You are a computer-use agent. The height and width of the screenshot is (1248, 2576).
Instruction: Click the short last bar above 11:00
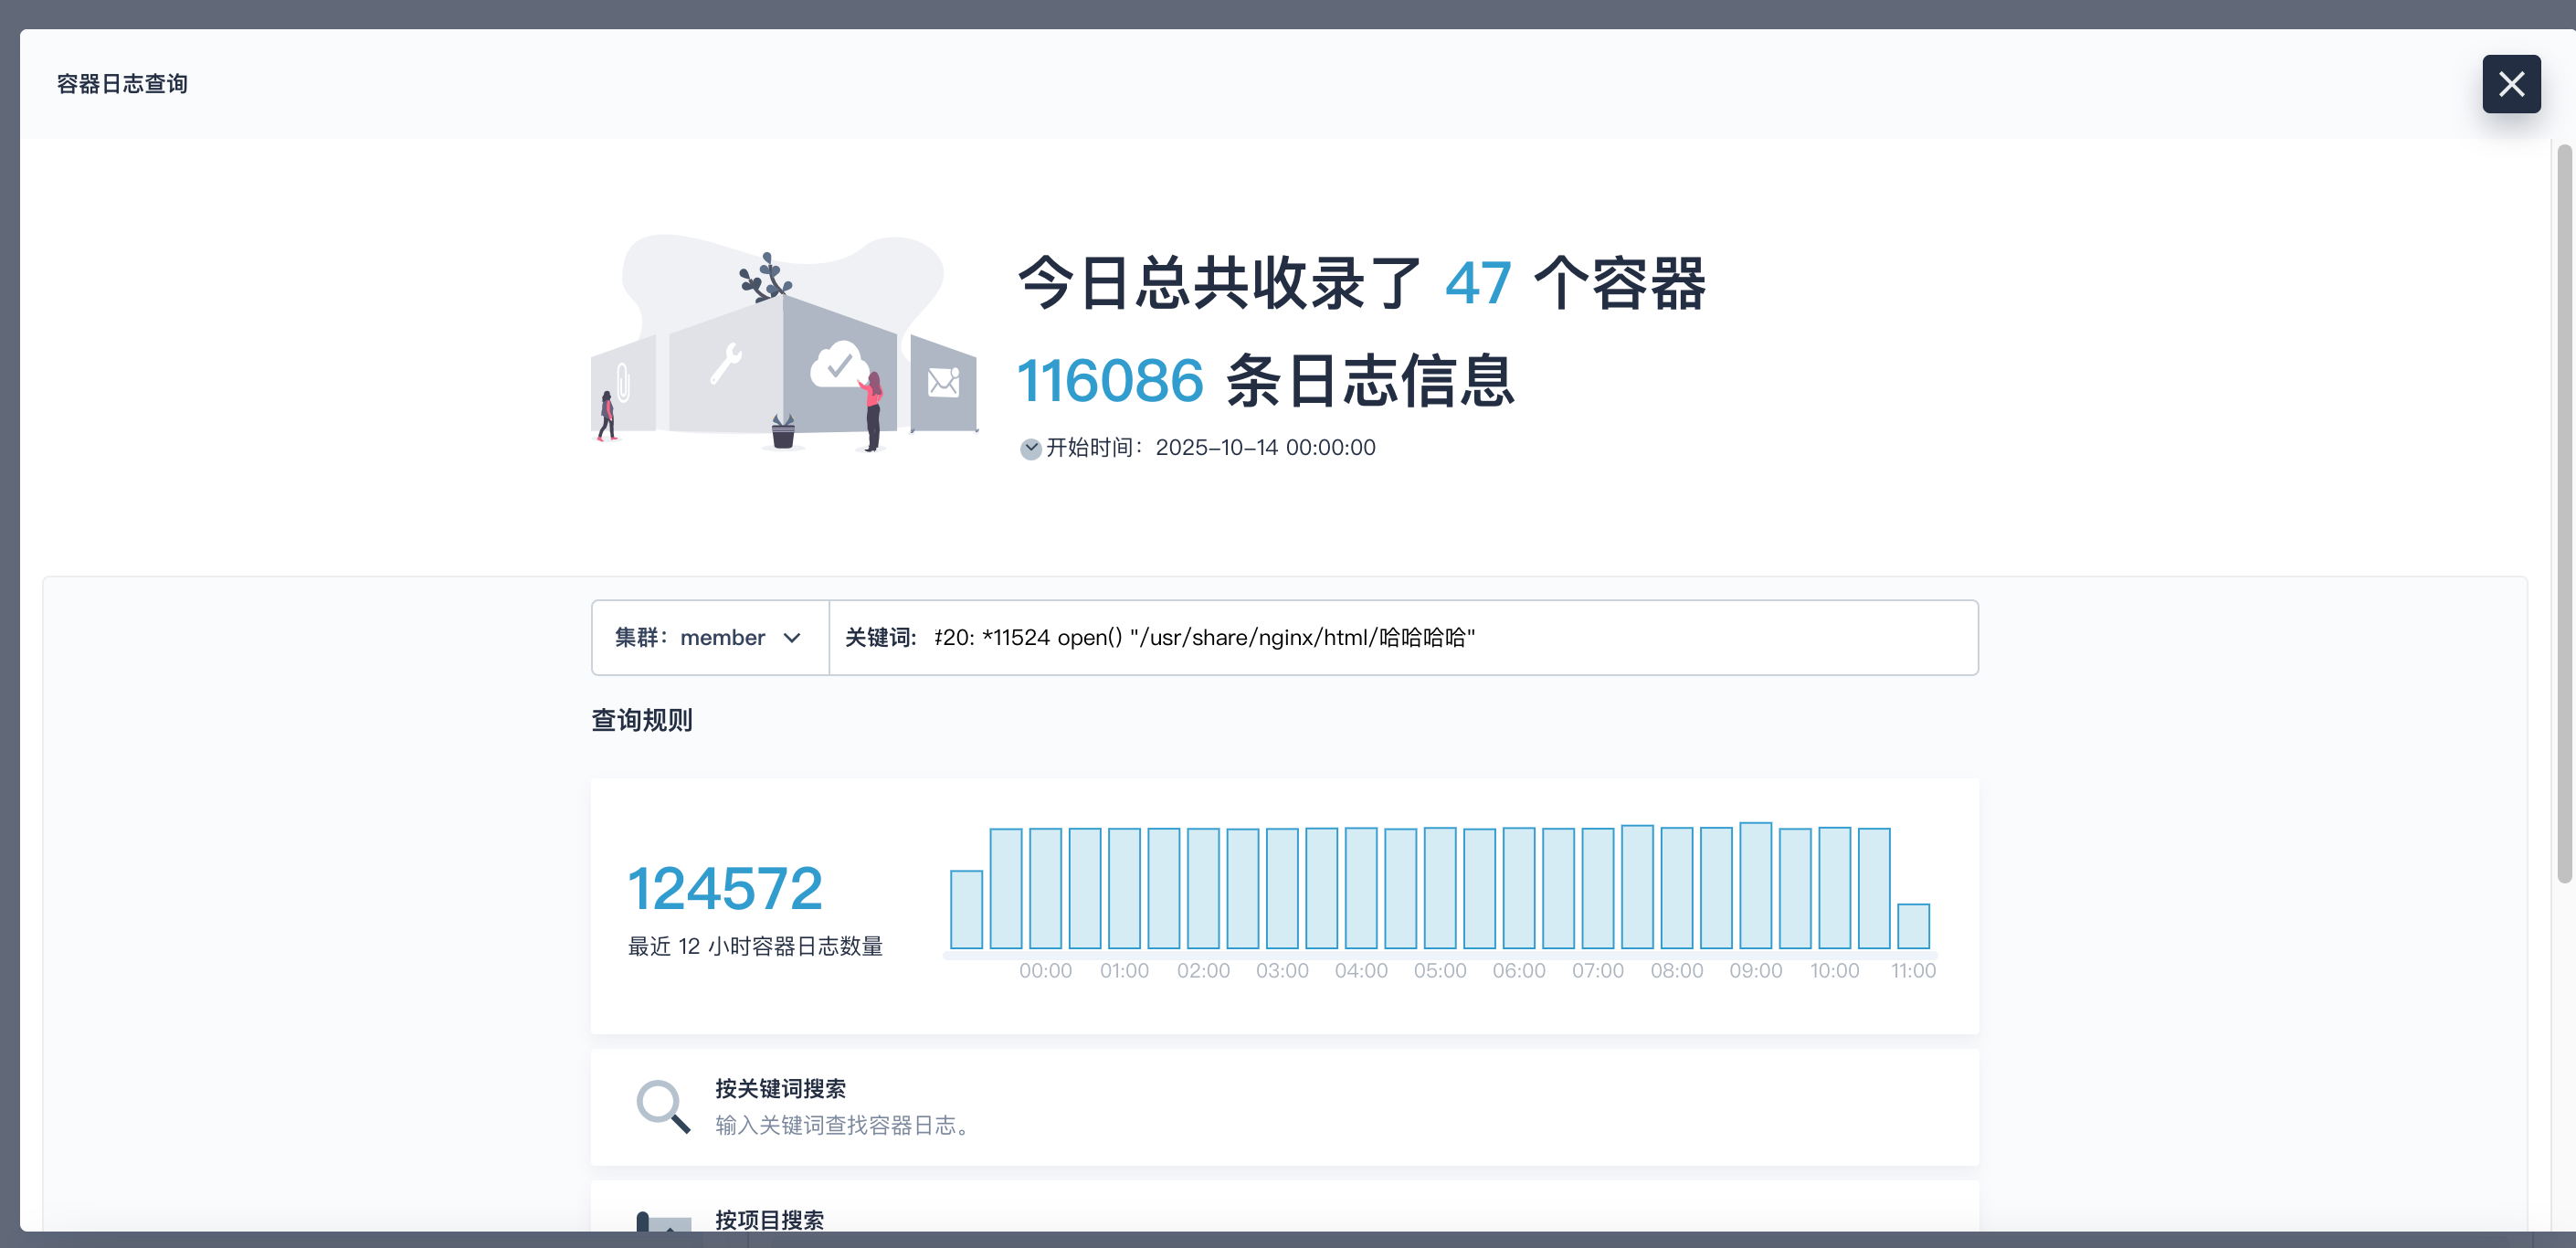[1913, 926]
